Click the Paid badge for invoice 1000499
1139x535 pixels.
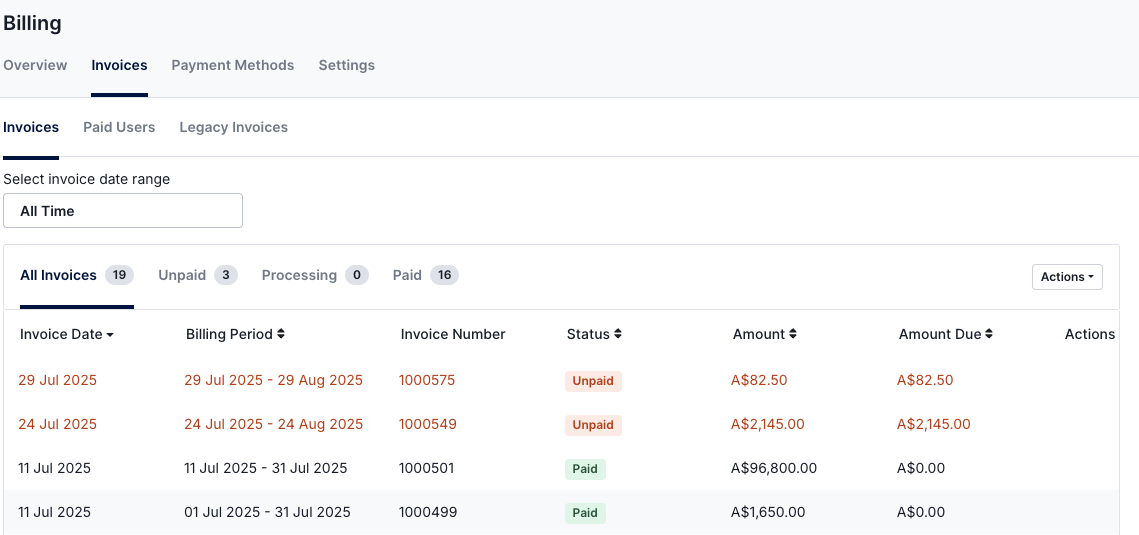pyautogui.click(x=585, y=512)
